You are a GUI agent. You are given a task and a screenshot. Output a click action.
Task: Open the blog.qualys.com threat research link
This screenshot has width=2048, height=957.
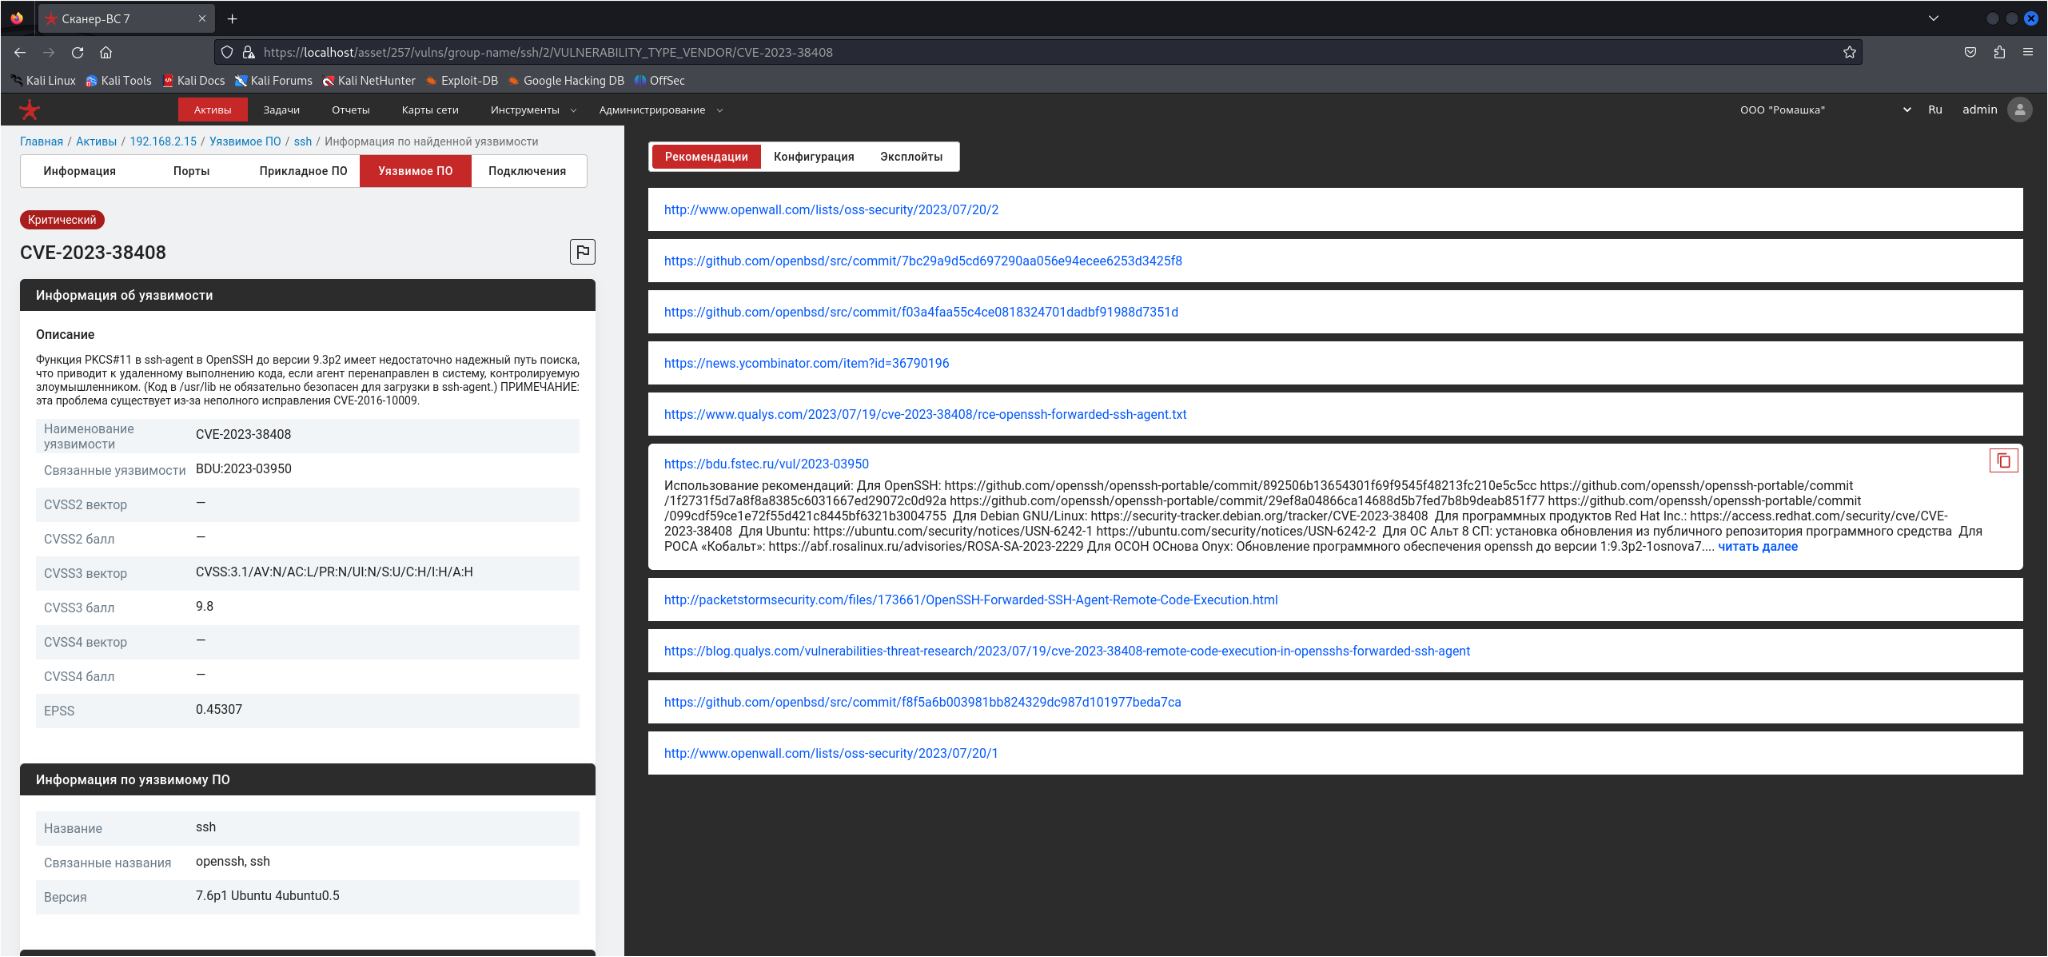pyautogui.click(x=1067, y=651)
